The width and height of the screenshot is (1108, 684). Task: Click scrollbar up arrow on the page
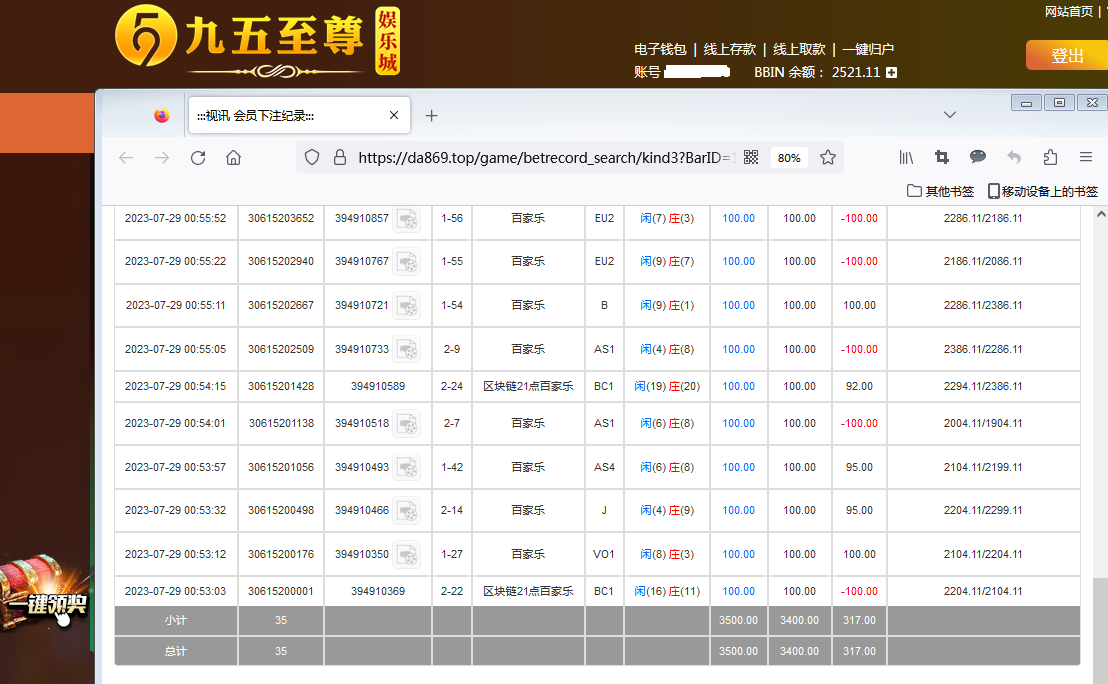tap(1100, 214)
